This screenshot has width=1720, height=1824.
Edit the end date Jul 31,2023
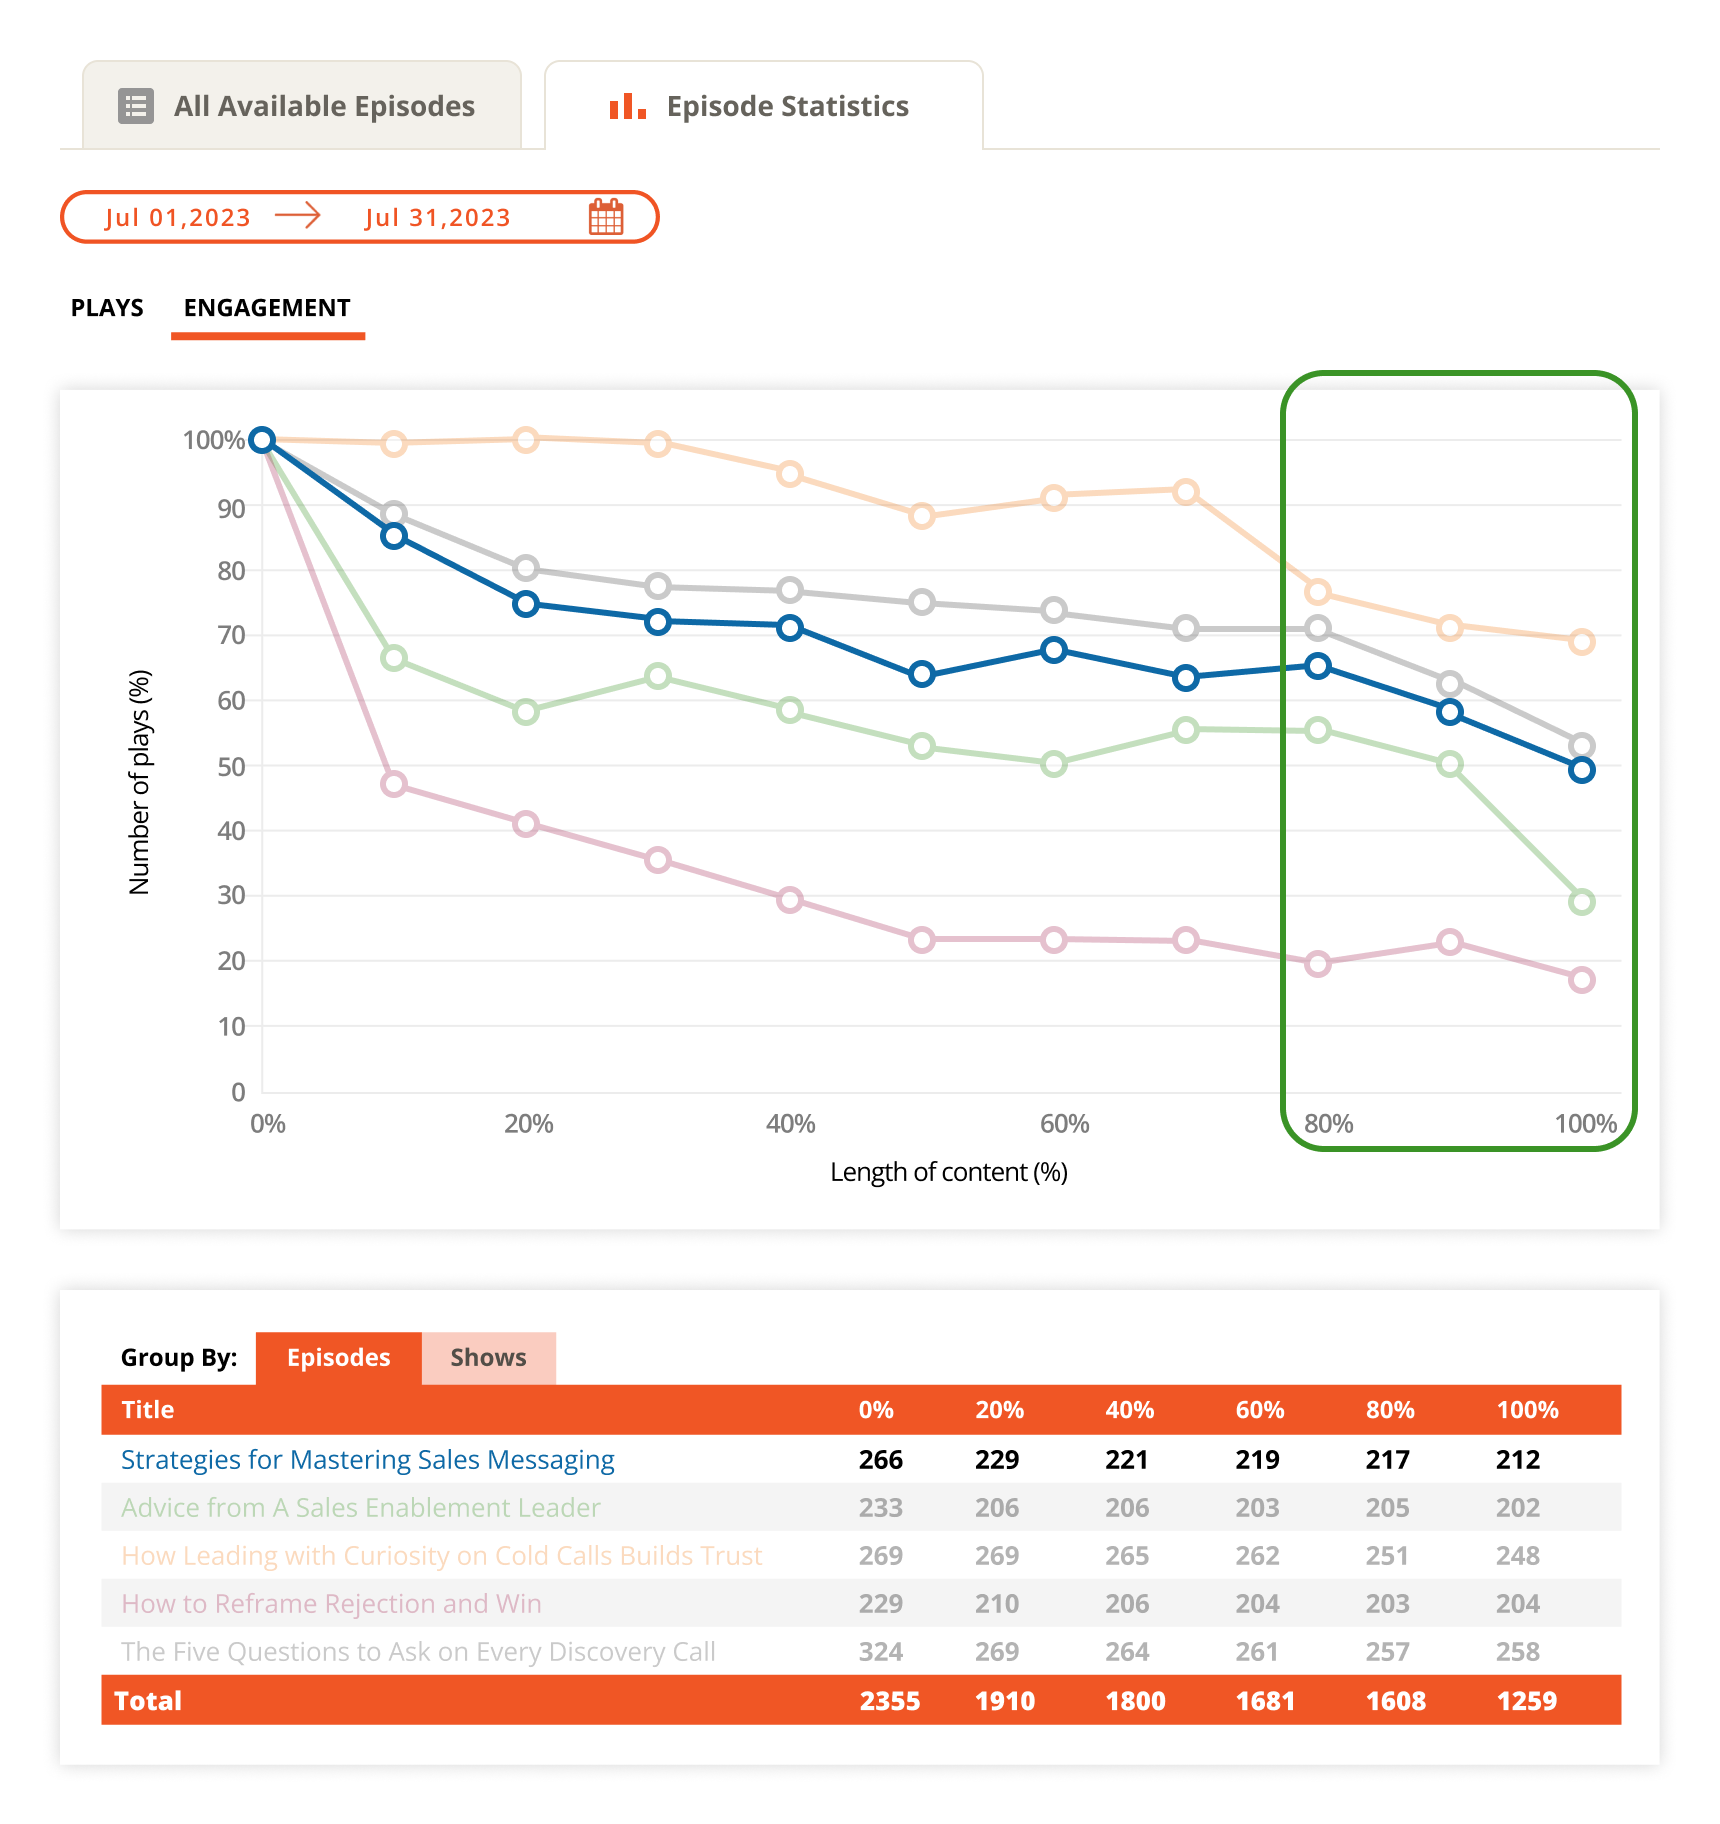coord(438,218)
